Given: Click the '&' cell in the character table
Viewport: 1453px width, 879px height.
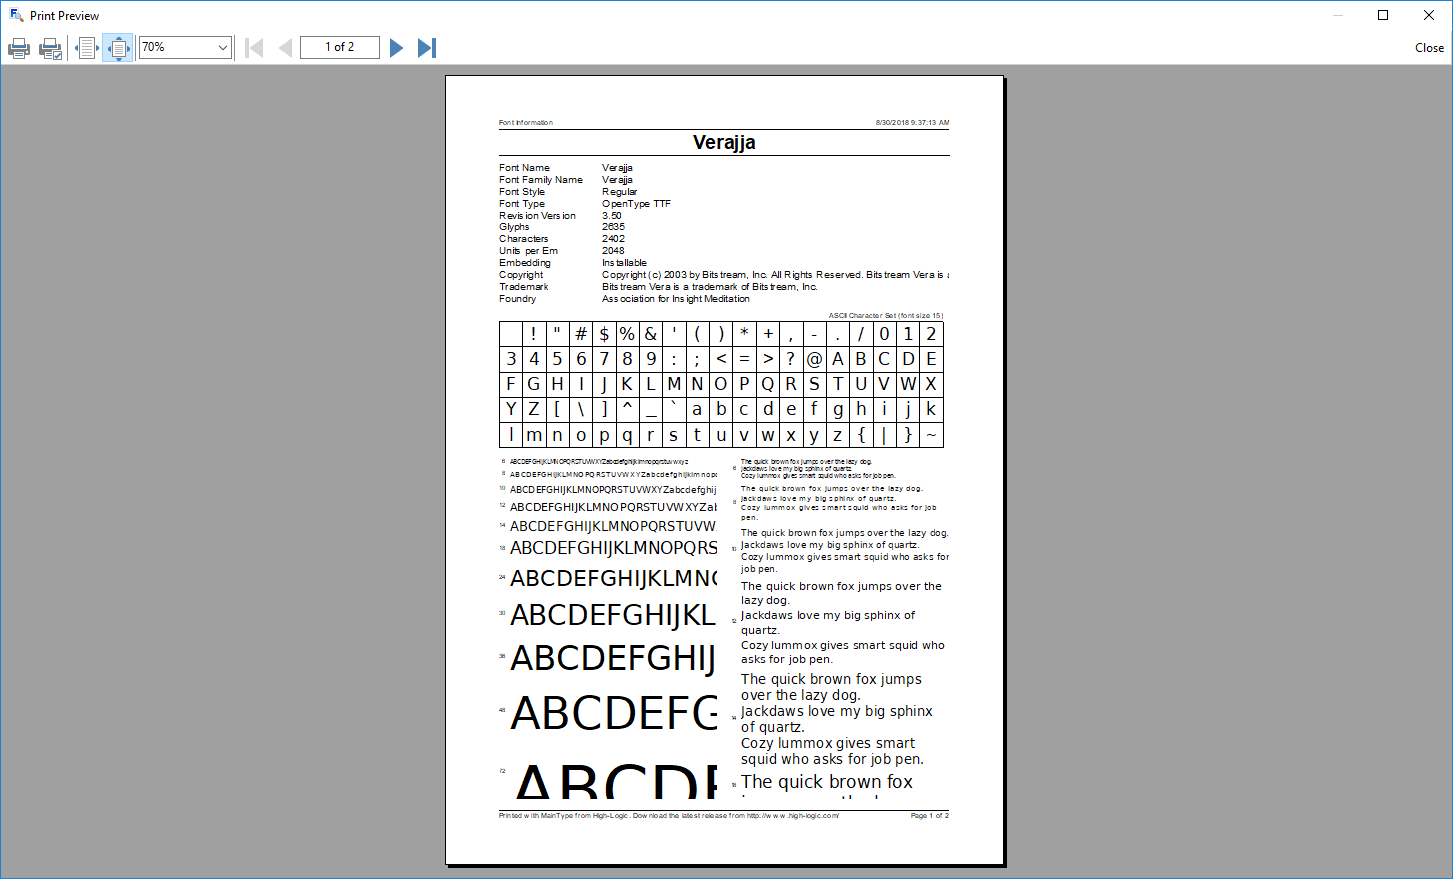Looking at the screenshot, I should click(x=651, y=334).
